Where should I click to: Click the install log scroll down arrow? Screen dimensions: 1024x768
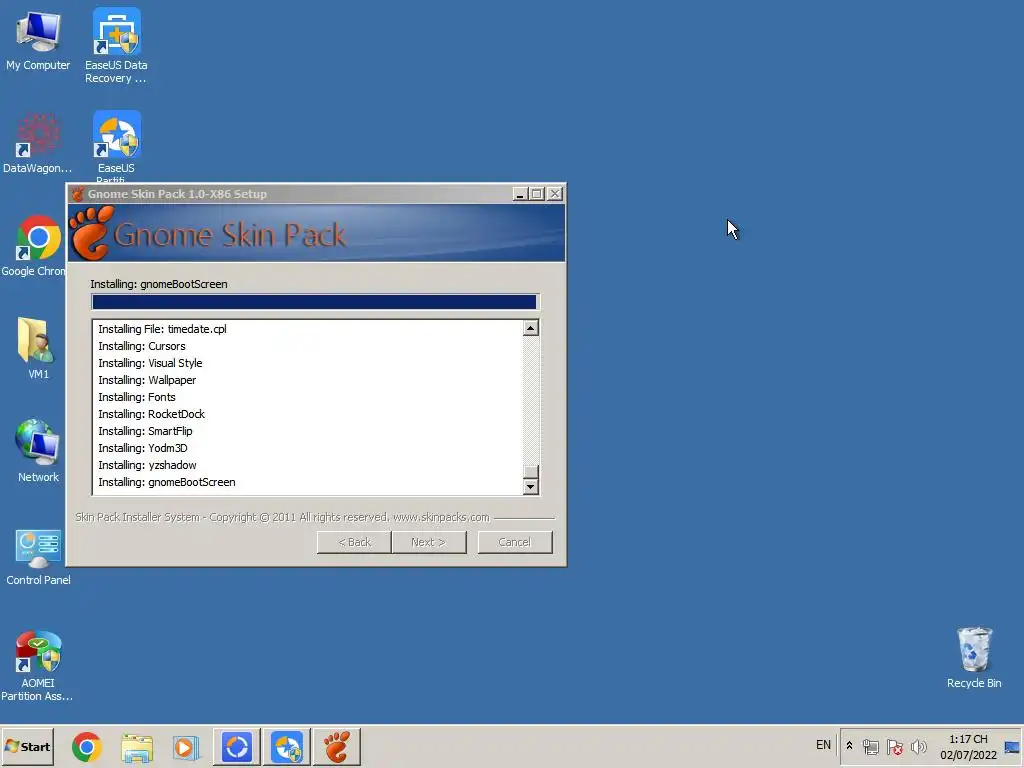coord(530,487)
